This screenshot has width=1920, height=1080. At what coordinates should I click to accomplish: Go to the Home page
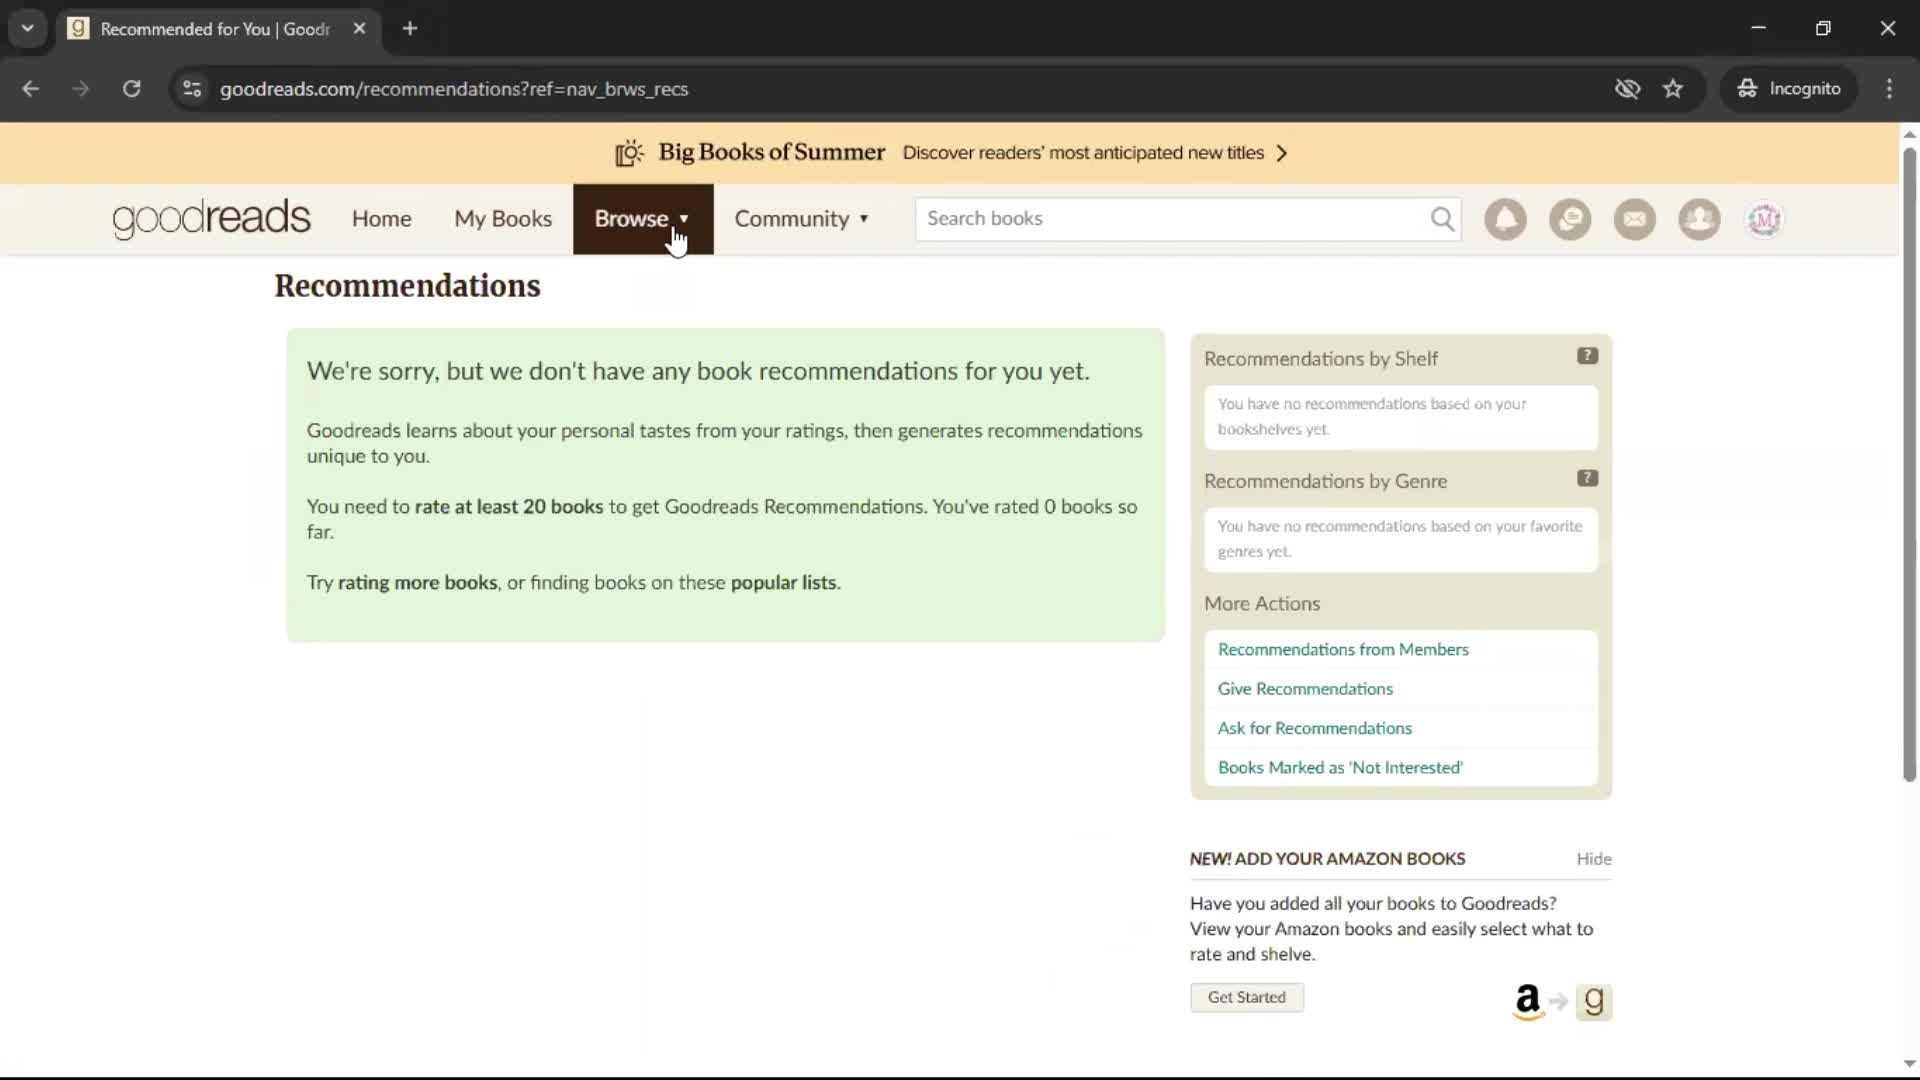(x=381, y=219)
